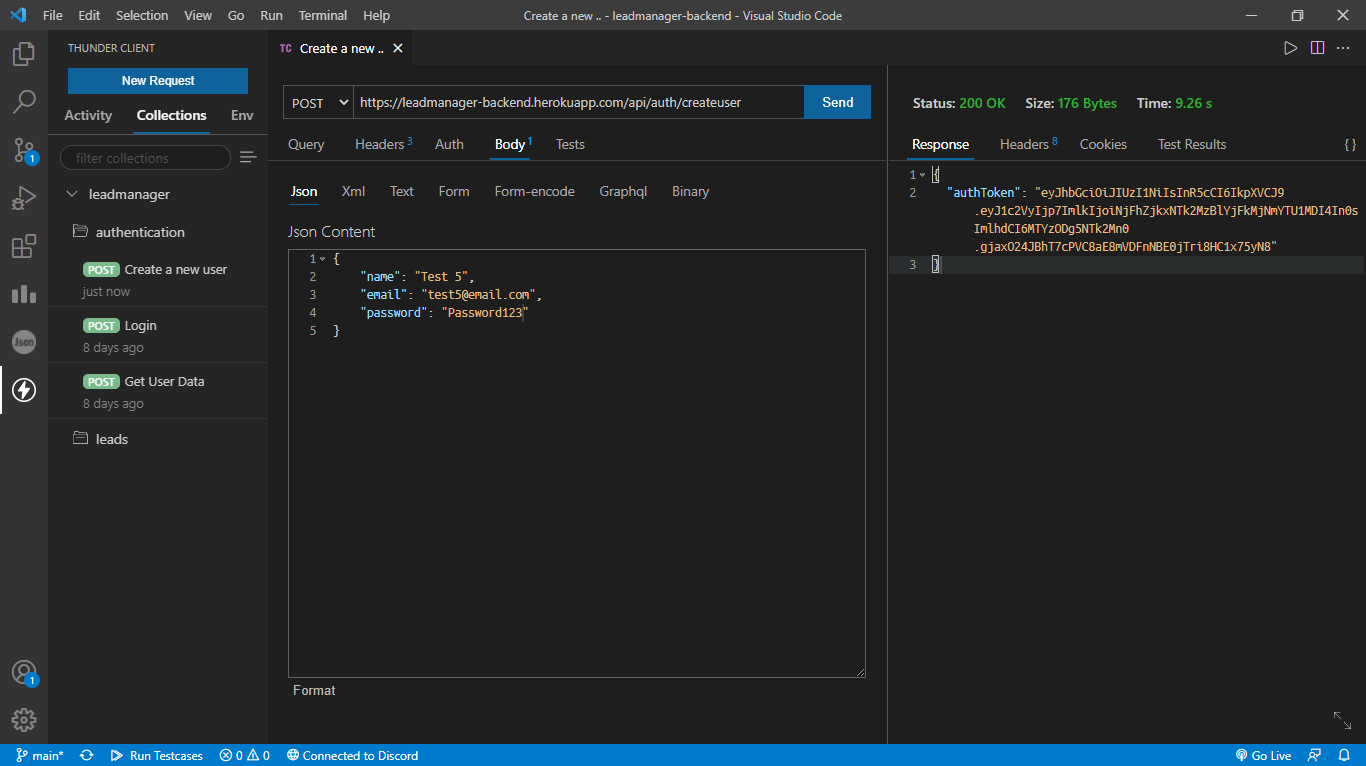
Task: Open the Test Results tab
Action: tap(1191, 144)
